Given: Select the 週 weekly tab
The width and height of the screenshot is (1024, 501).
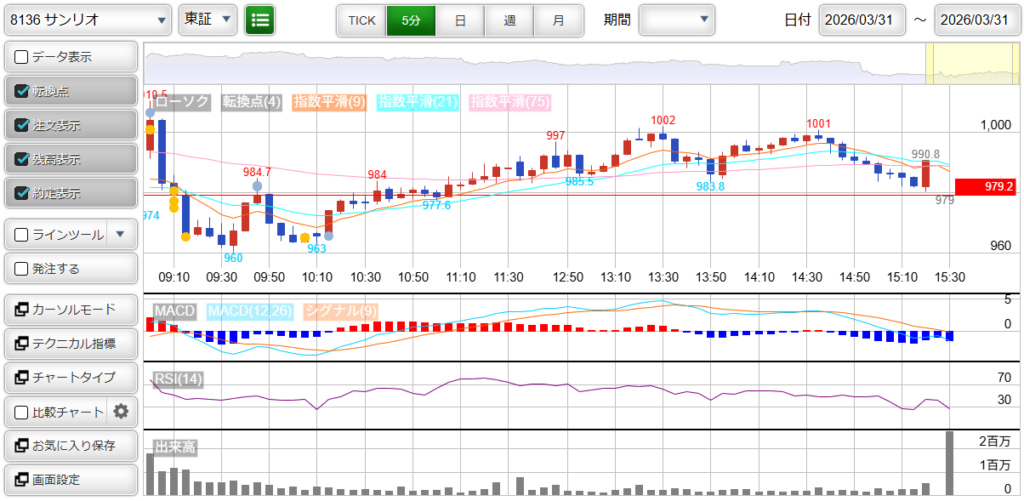Looking at the screenshot, I should tap(509, 20).
